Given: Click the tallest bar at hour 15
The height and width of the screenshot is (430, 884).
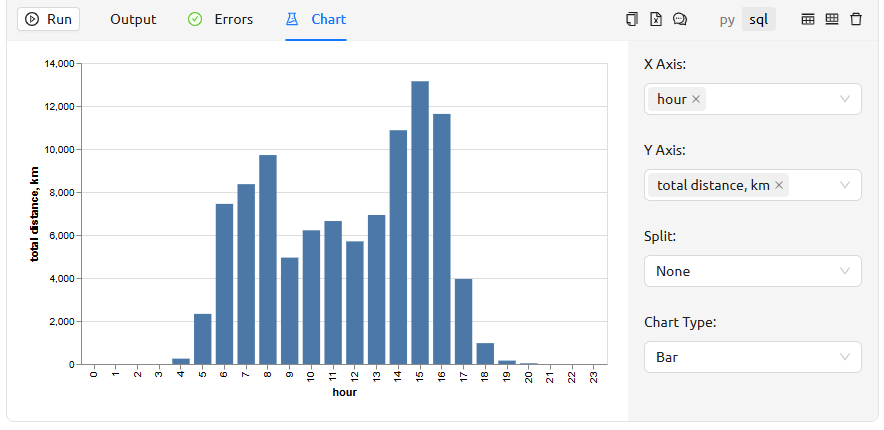Looking at the screenshot, I should pyautogui.click(x=420, y=222).
